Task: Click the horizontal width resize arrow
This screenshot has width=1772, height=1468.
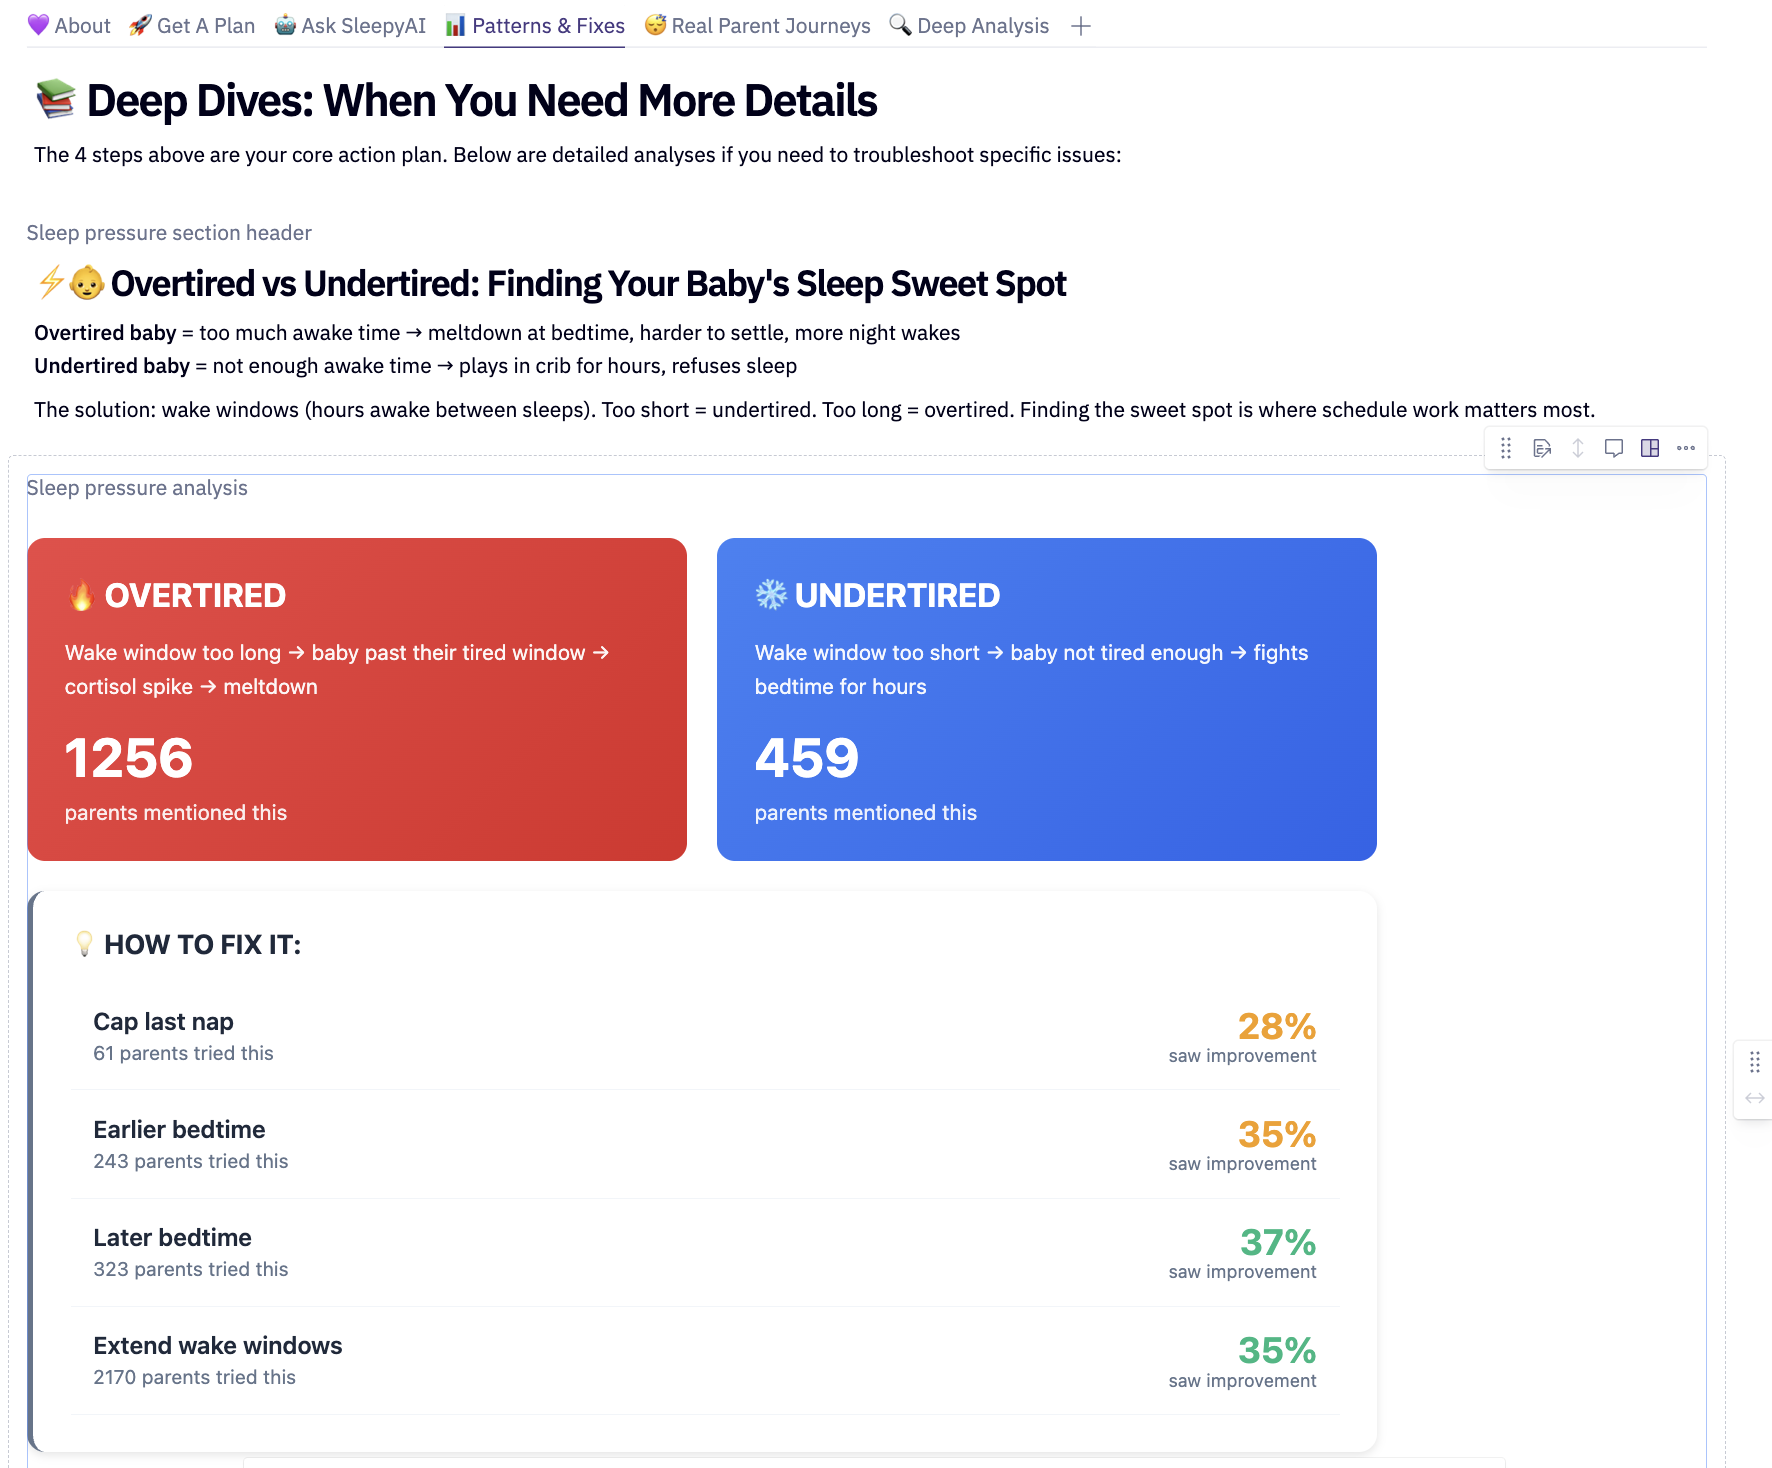Action: tap(1755, 1098)
